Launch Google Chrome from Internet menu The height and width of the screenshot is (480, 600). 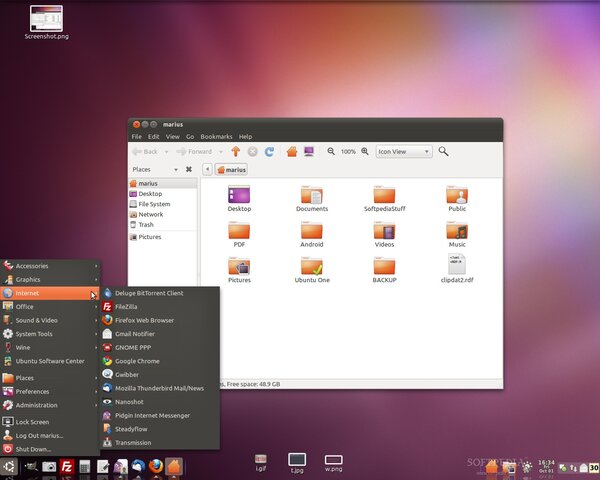point(160,361)
